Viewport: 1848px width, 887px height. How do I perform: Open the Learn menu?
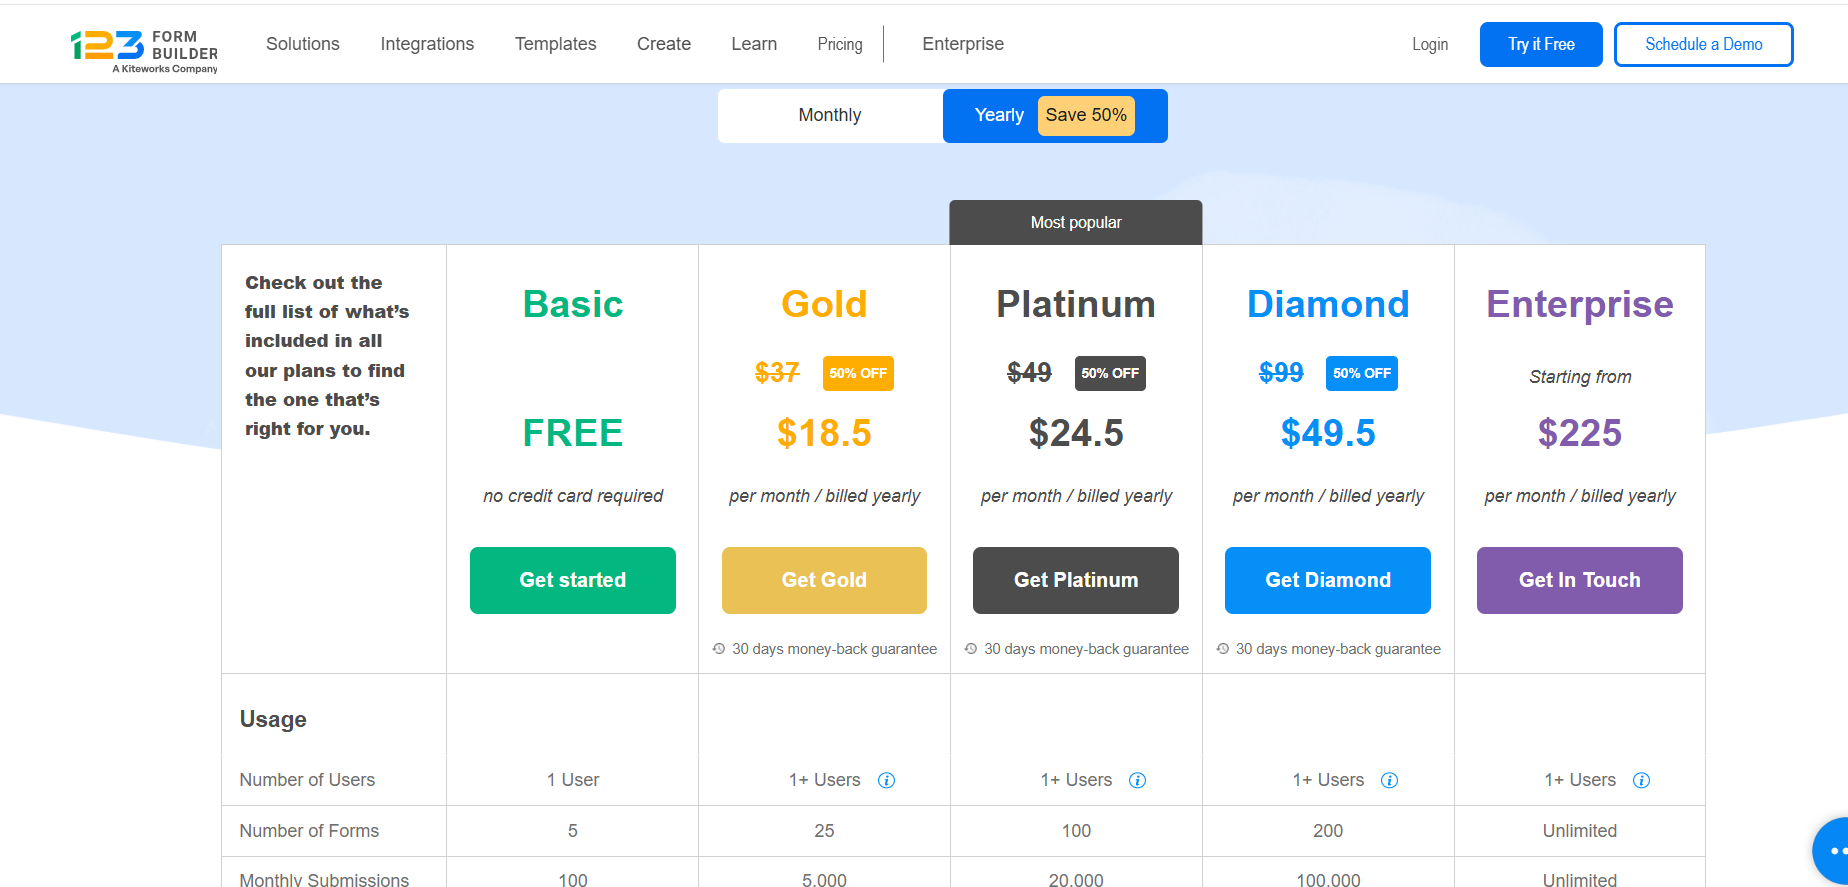point(754,44)
